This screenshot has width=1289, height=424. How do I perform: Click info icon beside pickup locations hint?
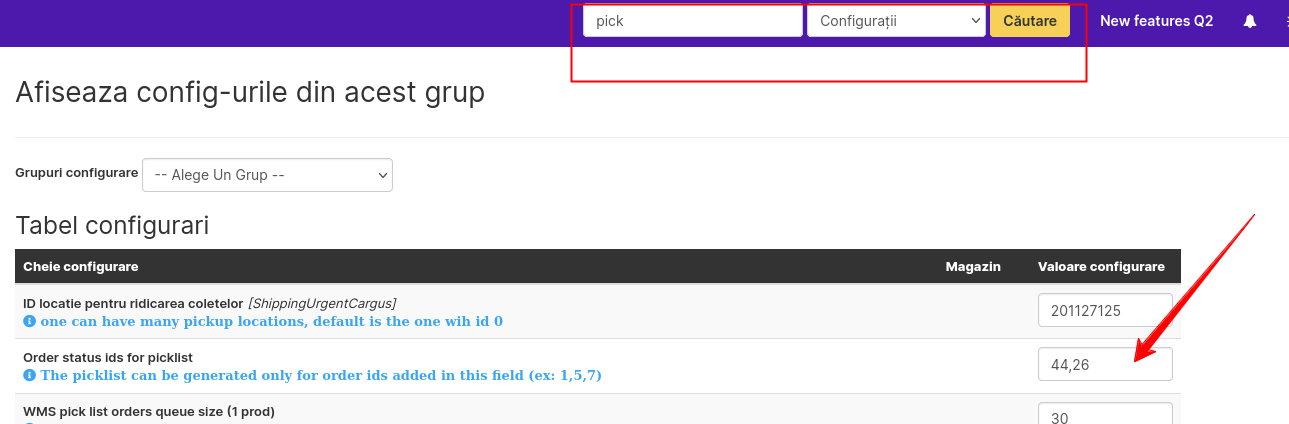pyautogui.click(x=29, y=322)
